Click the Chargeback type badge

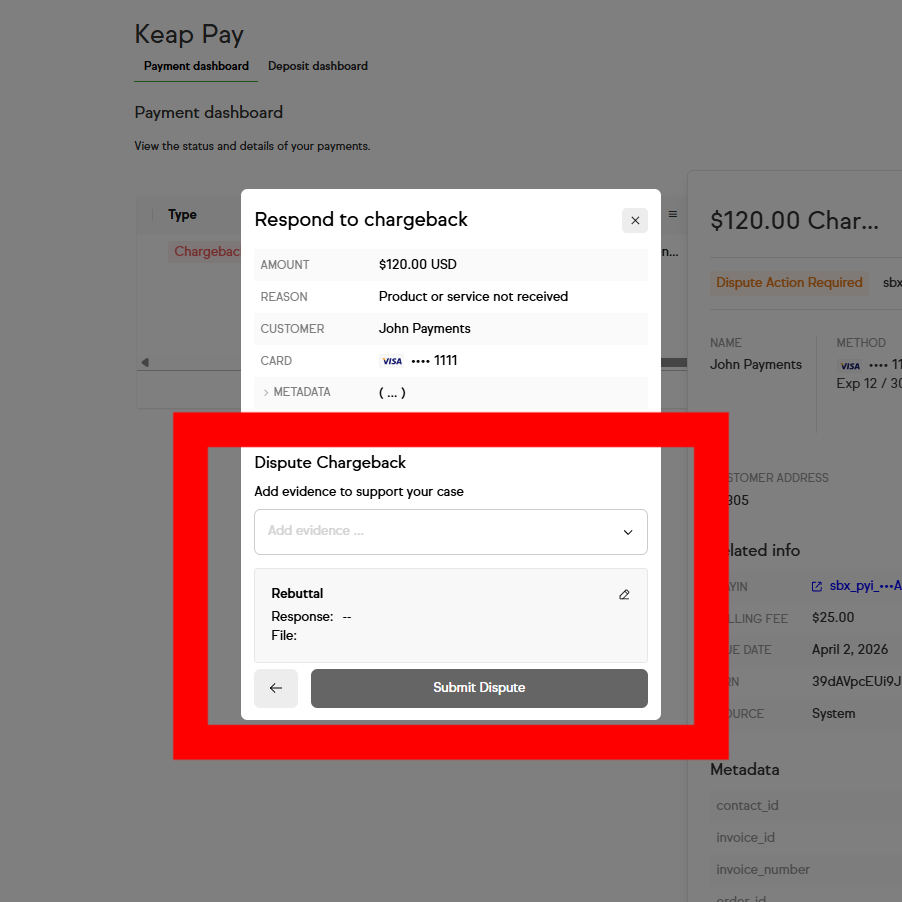point(207,251)
